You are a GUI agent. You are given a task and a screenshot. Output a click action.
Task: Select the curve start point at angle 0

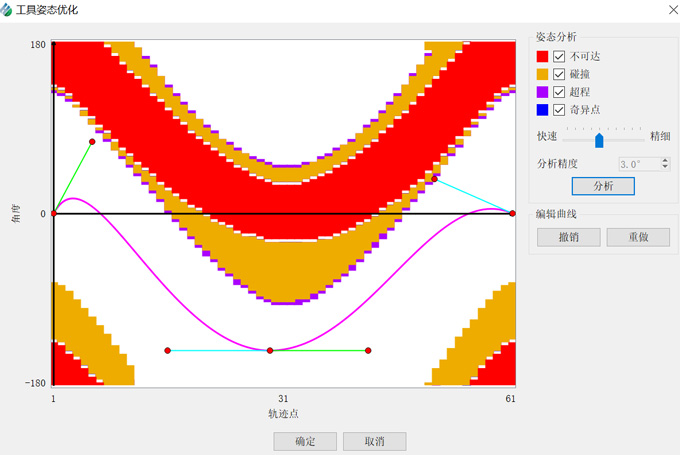click(54, 213)
